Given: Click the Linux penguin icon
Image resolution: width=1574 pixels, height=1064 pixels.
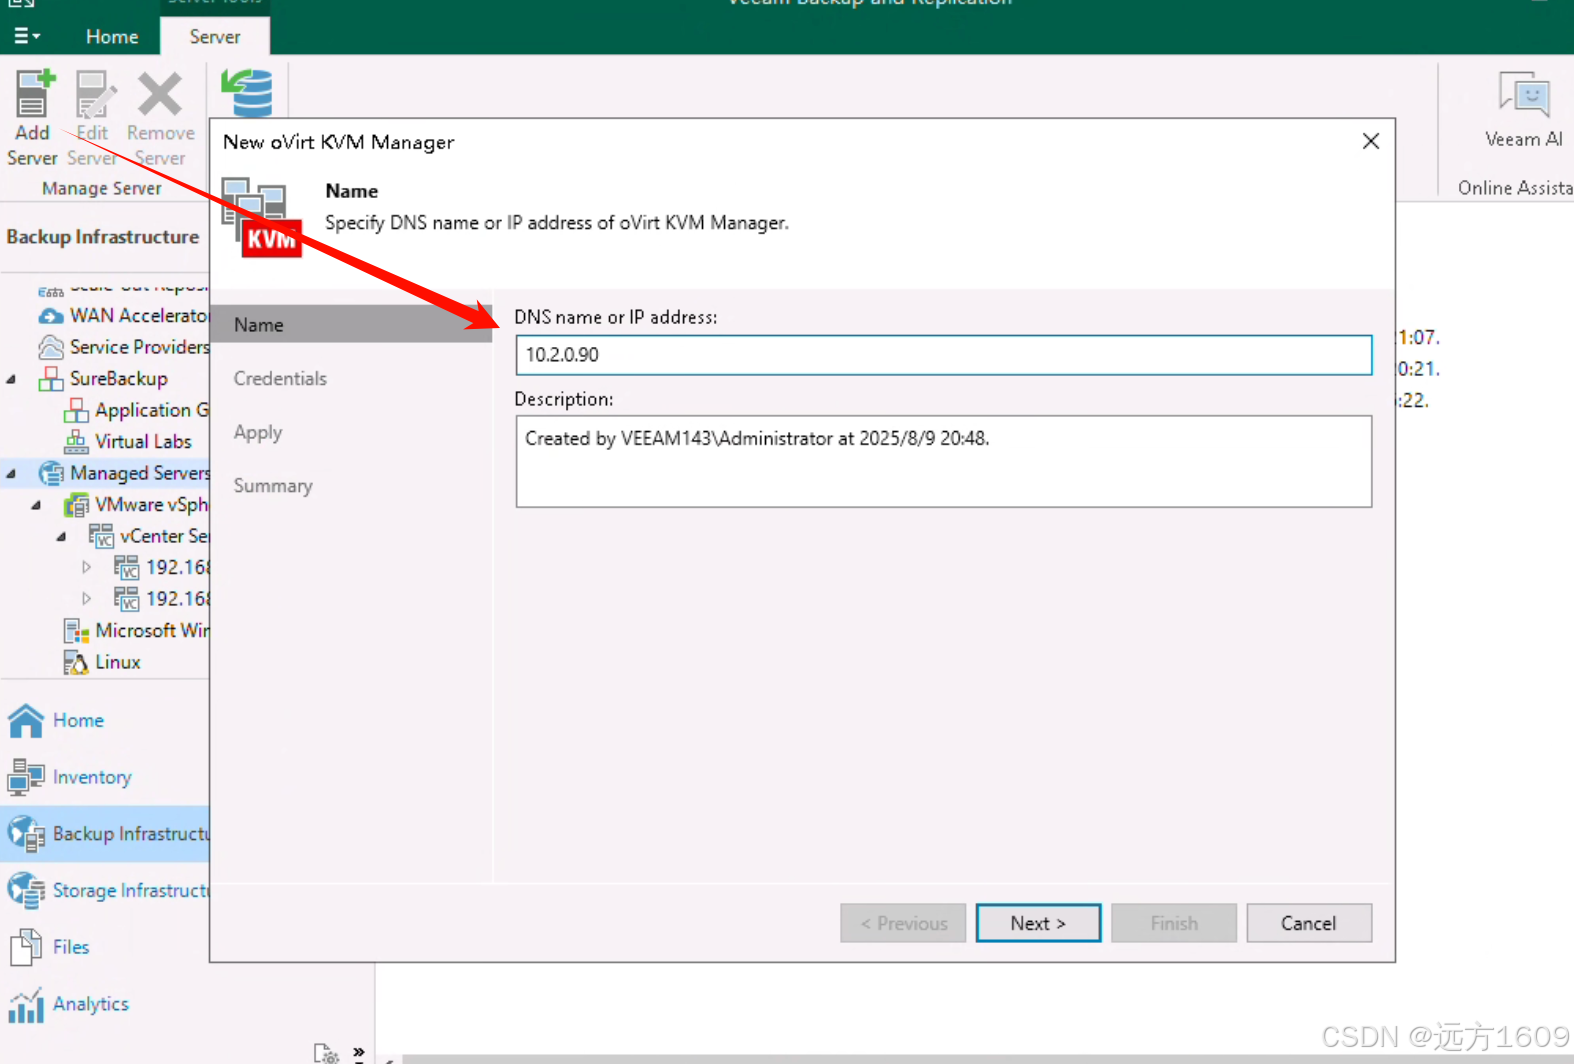Looking at the screenshot, I should tap(76, 662).
